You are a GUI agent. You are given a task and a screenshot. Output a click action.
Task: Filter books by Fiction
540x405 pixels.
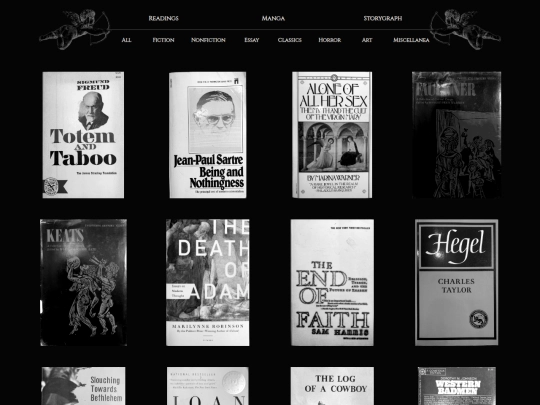coord(163,40)
